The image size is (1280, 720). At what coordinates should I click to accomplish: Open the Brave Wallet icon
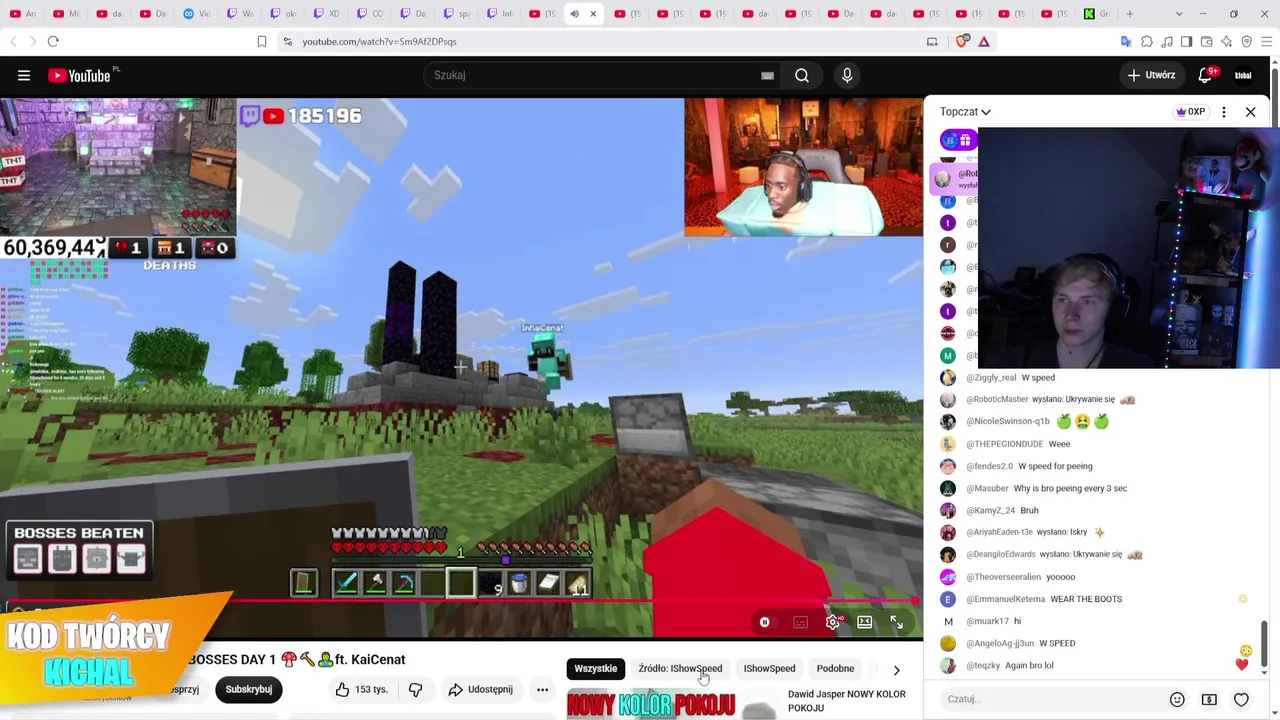[1207, 41]
